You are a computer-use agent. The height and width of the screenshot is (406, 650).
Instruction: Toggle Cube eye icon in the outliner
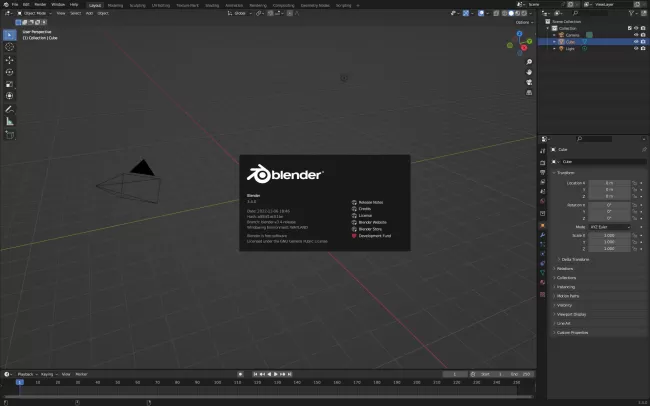[x=635, y=42]
